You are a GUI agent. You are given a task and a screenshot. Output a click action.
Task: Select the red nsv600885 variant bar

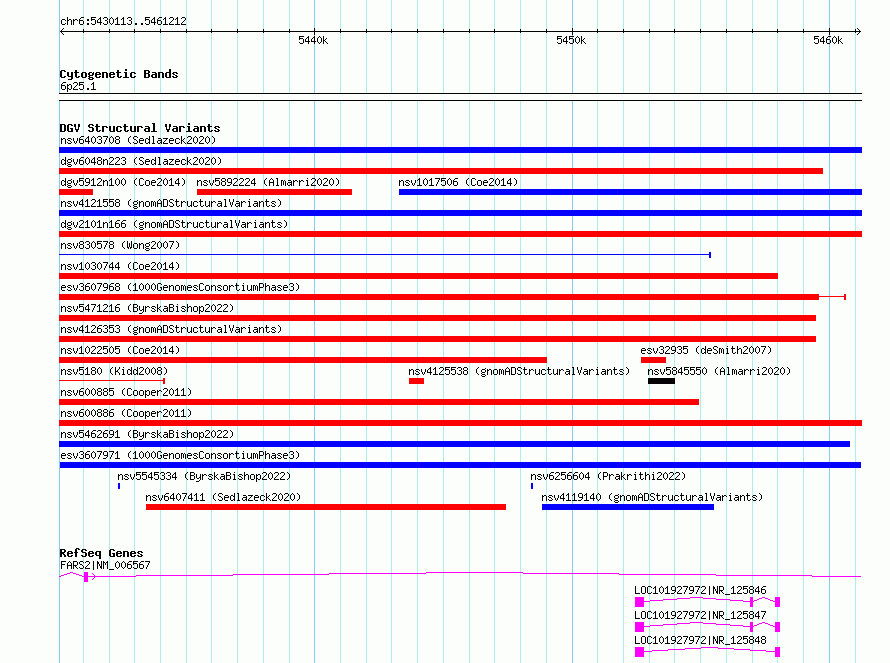[x=379, y=402]
